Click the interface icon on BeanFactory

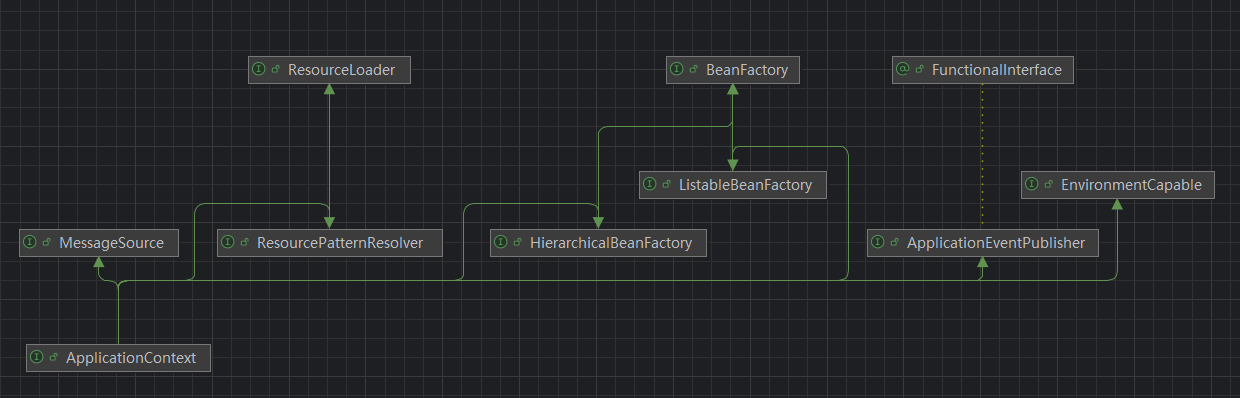(677, 70)
